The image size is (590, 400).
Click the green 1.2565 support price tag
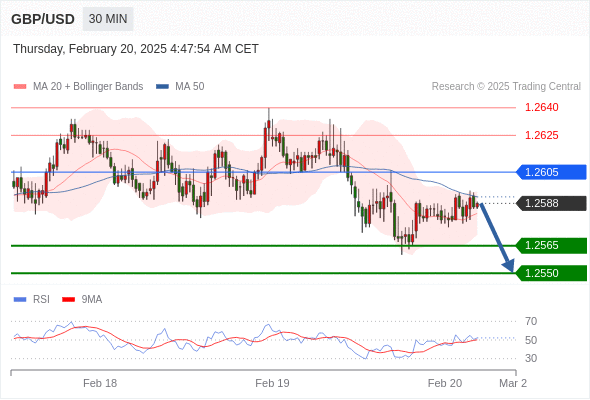(x=551, y=245)
